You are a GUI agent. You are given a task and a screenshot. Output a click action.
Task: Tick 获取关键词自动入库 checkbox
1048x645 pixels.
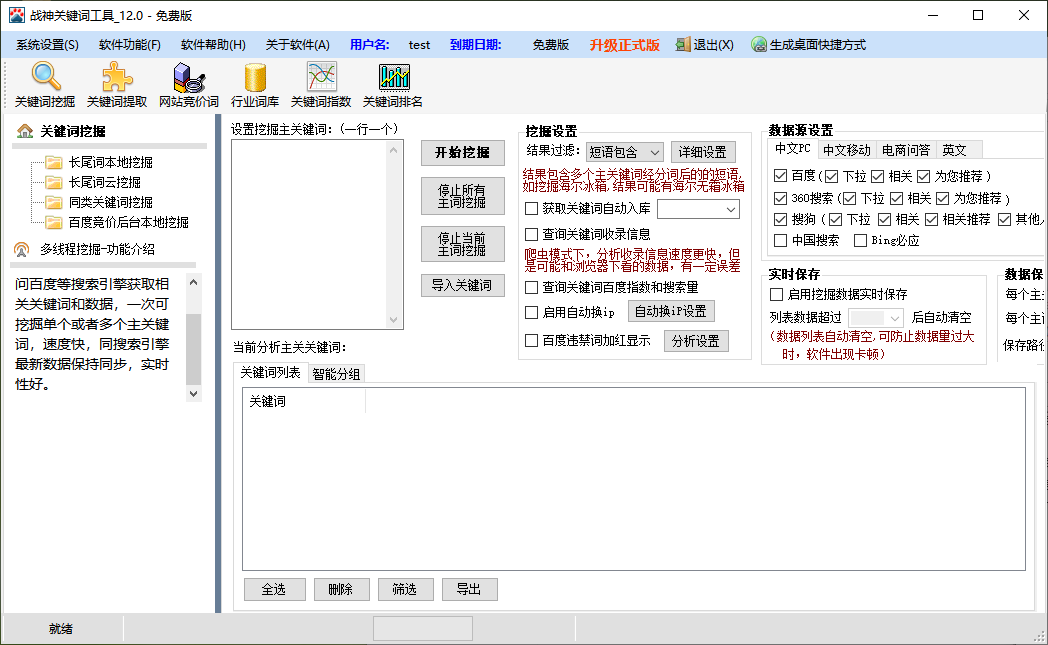(x=531, y=209)
